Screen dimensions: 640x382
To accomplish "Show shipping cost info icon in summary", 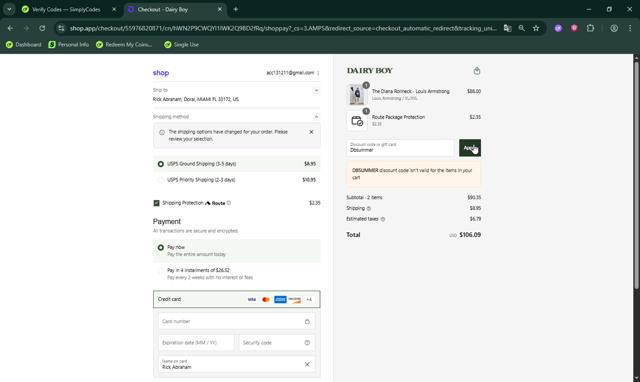I will tap(369, 209).
